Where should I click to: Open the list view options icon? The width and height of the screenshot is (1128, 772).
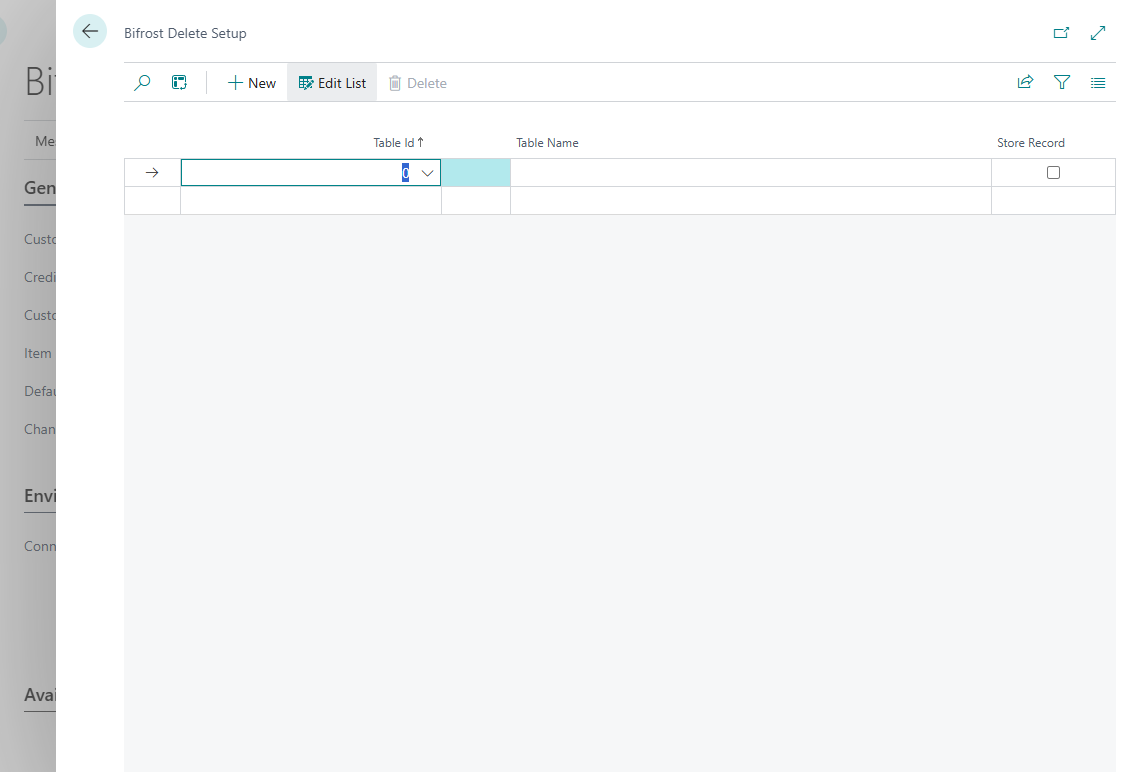pyautogui.click(x=1098, y=83)
